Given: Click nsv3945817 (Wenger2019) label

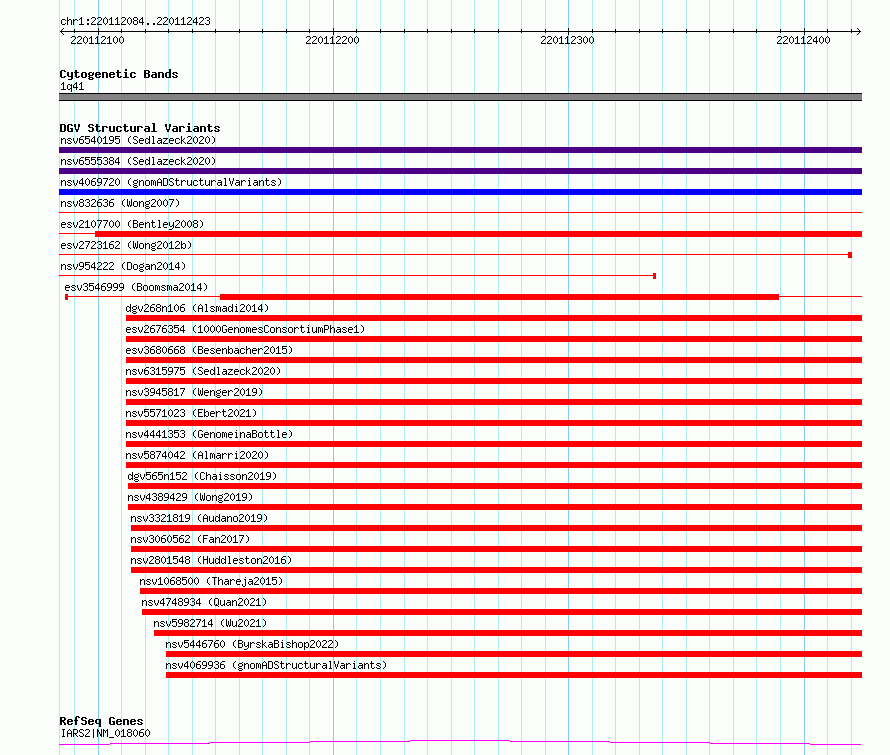Looking at the screenshot, I should pyautogui.click(x=194, y=392).
